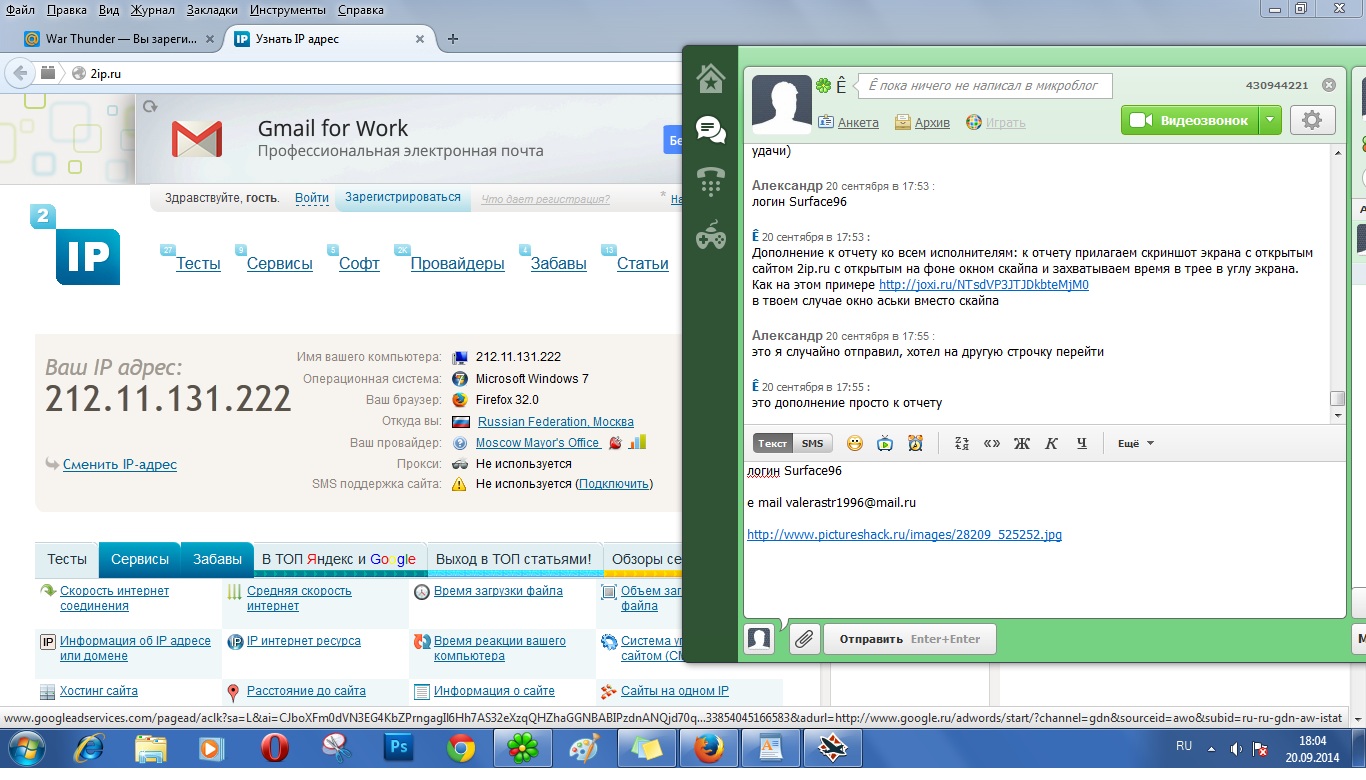Click the chat history scrollbar up arrow
Image resolution: width=1366 pixels, height=780 pixels.
point(1337,151)
